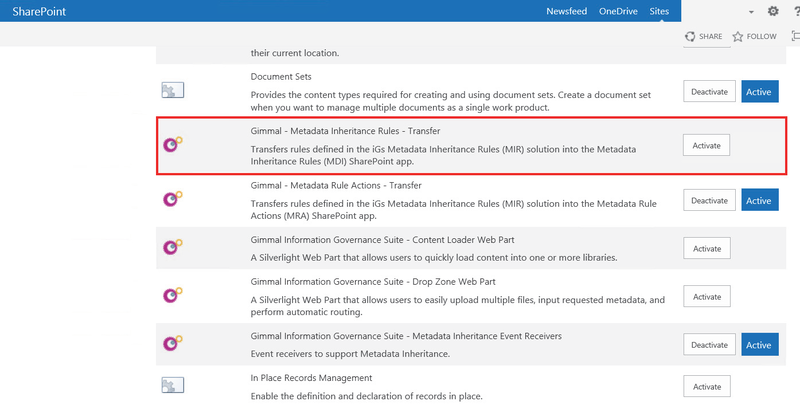Click the Gimmal icon for Drop Zone Web Part
Image resolution: width=800 pixels, height=405 pixels.
172,296
